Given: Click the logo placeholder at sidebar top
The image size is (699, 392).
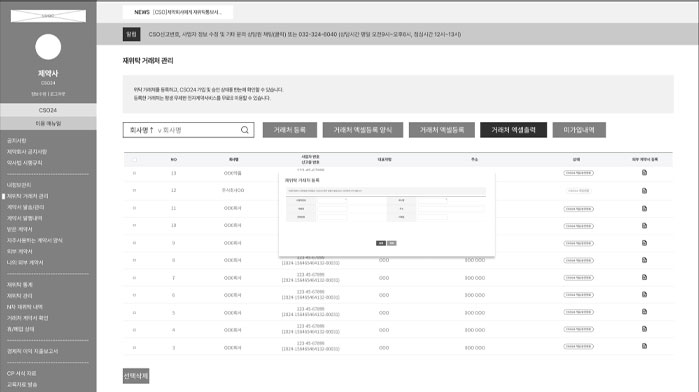Looking at the screenshot, I should [x=48, y=16].
